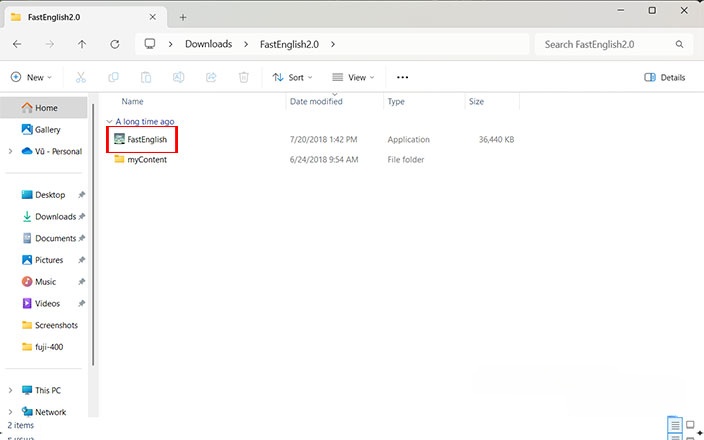Open the See more ellipsis menu
This screenshot has width=704, height=440.
point(403,77)
